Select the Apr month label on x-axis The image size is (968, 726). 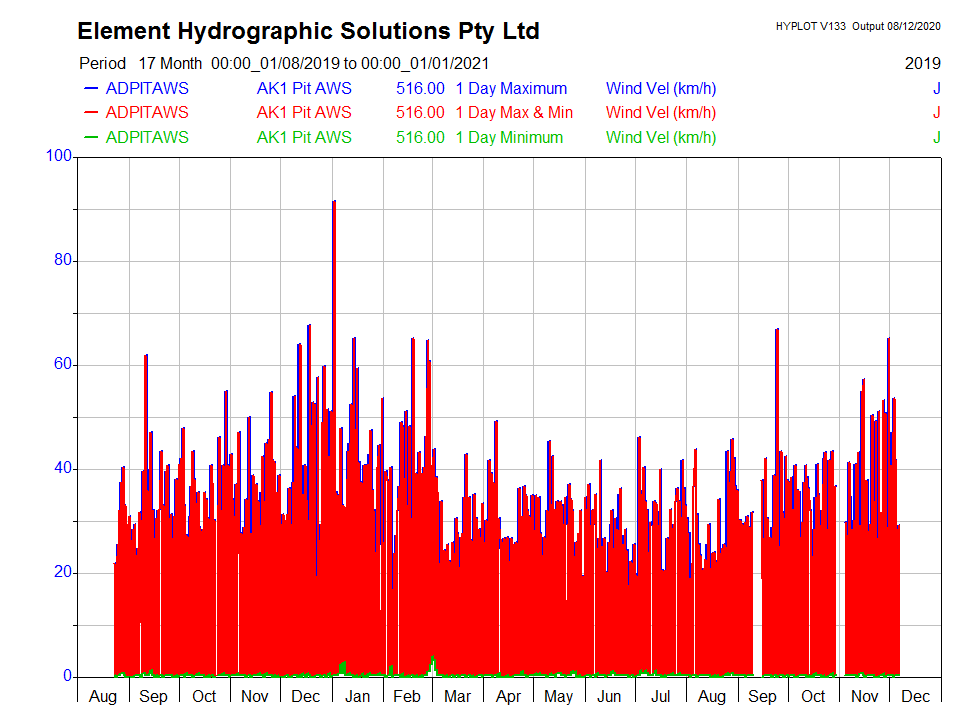coord(508,697)
